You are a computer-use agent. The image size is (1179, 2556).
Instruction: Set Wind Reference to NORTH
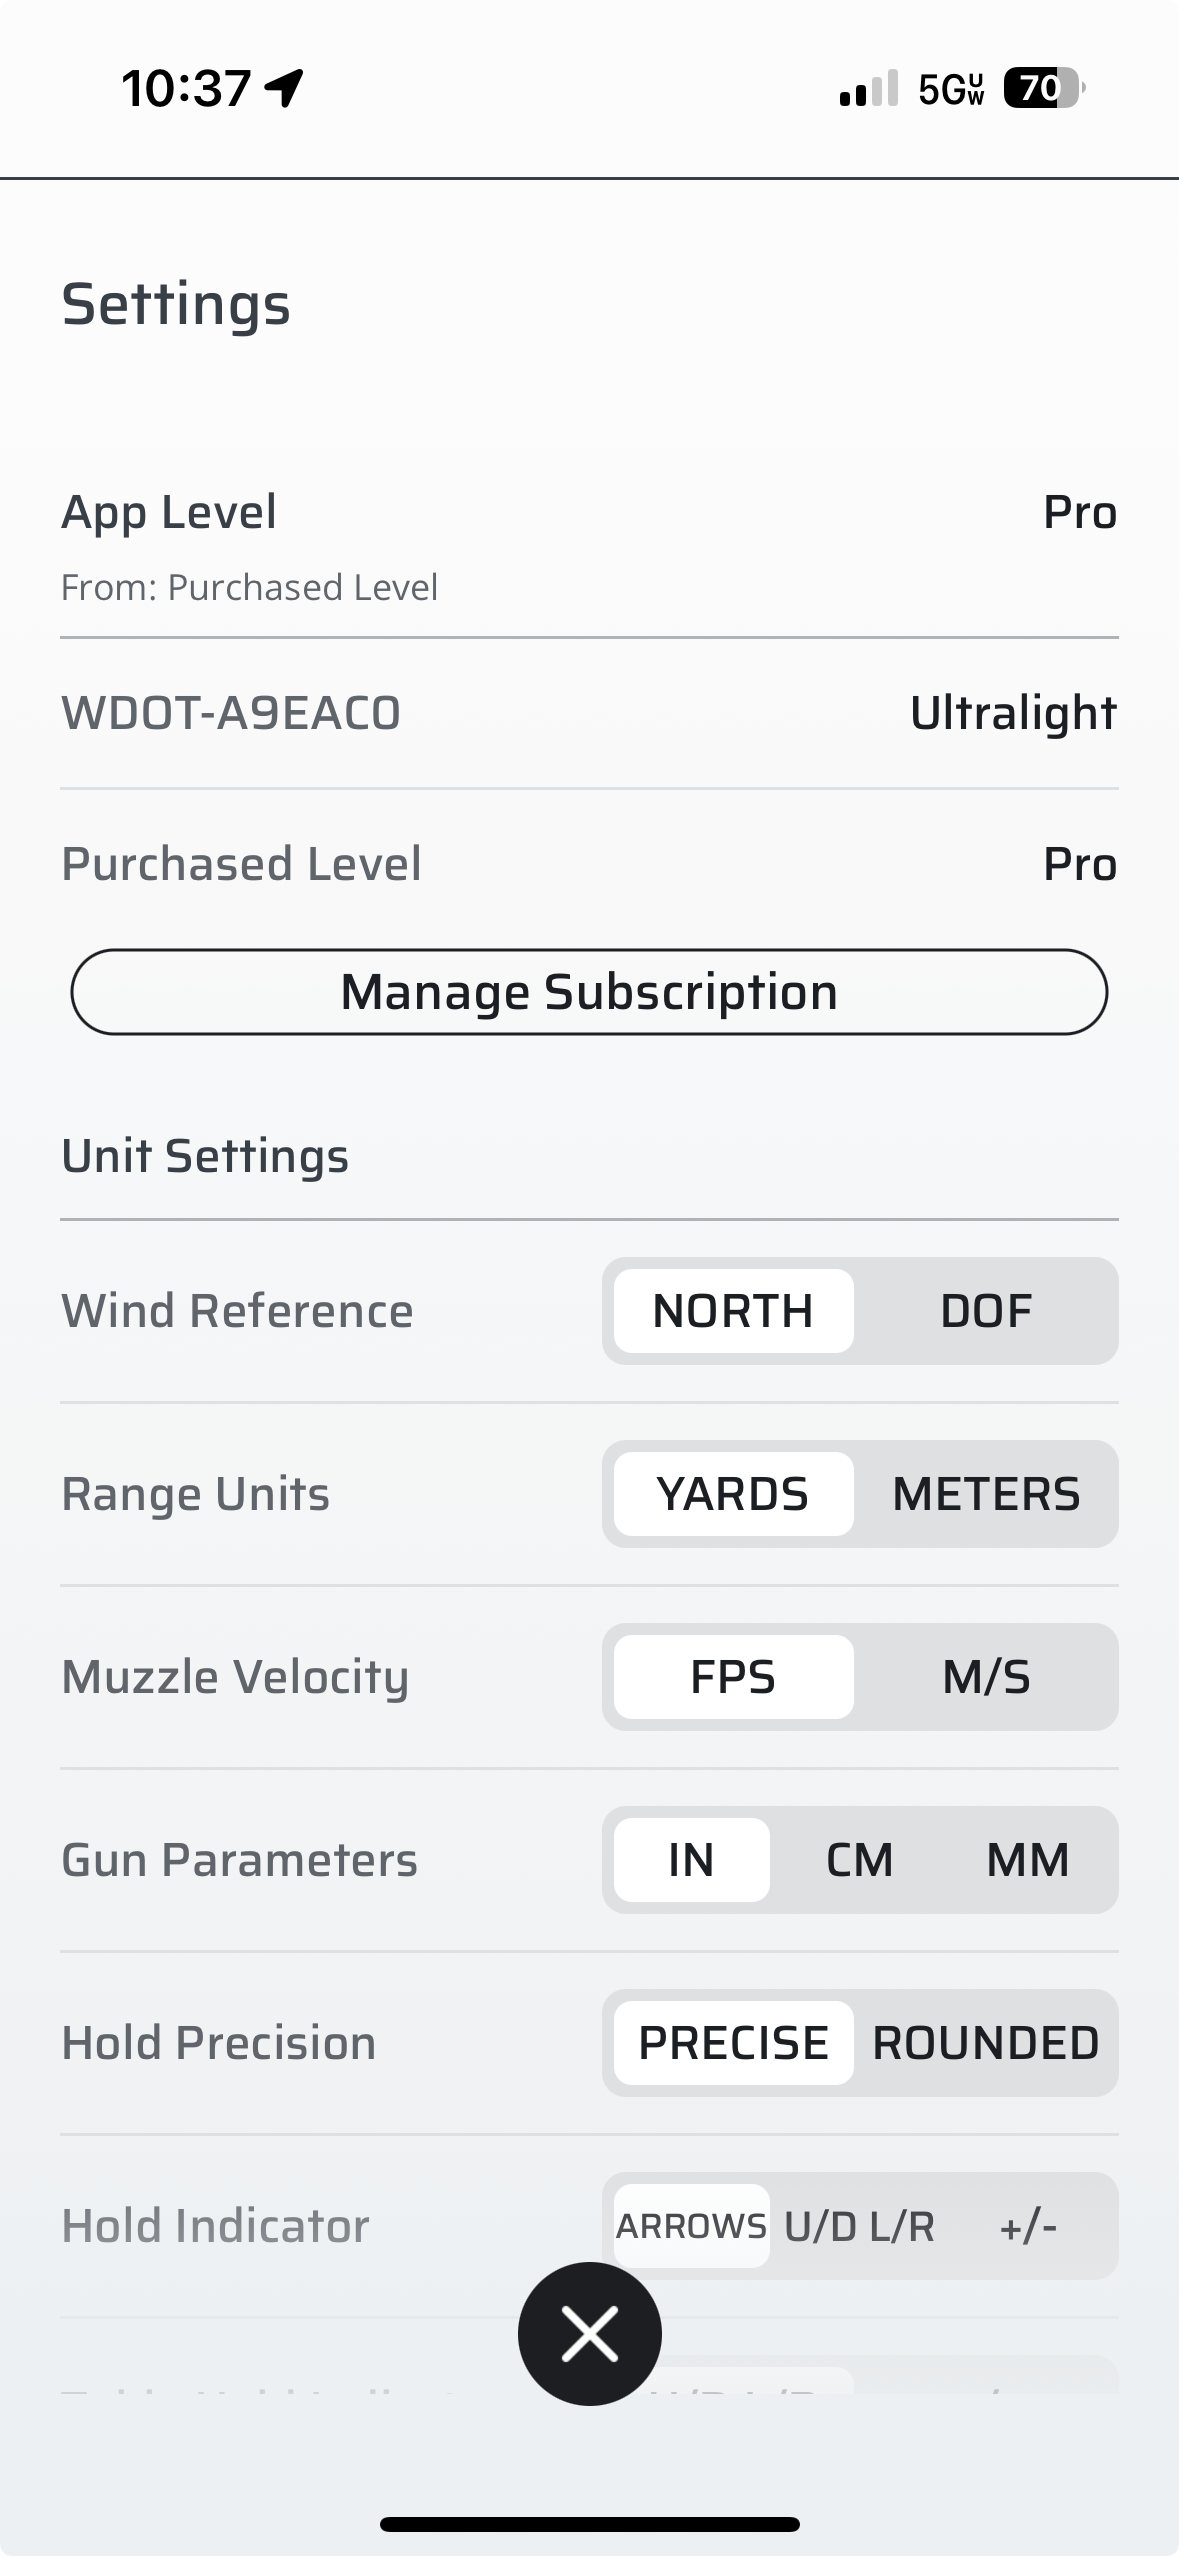(x=733, y=1311)
